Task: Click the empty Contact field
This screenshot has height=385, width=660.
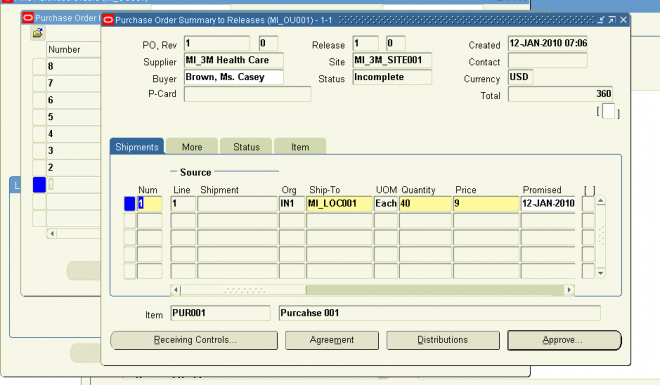Action: pos(548,60)
